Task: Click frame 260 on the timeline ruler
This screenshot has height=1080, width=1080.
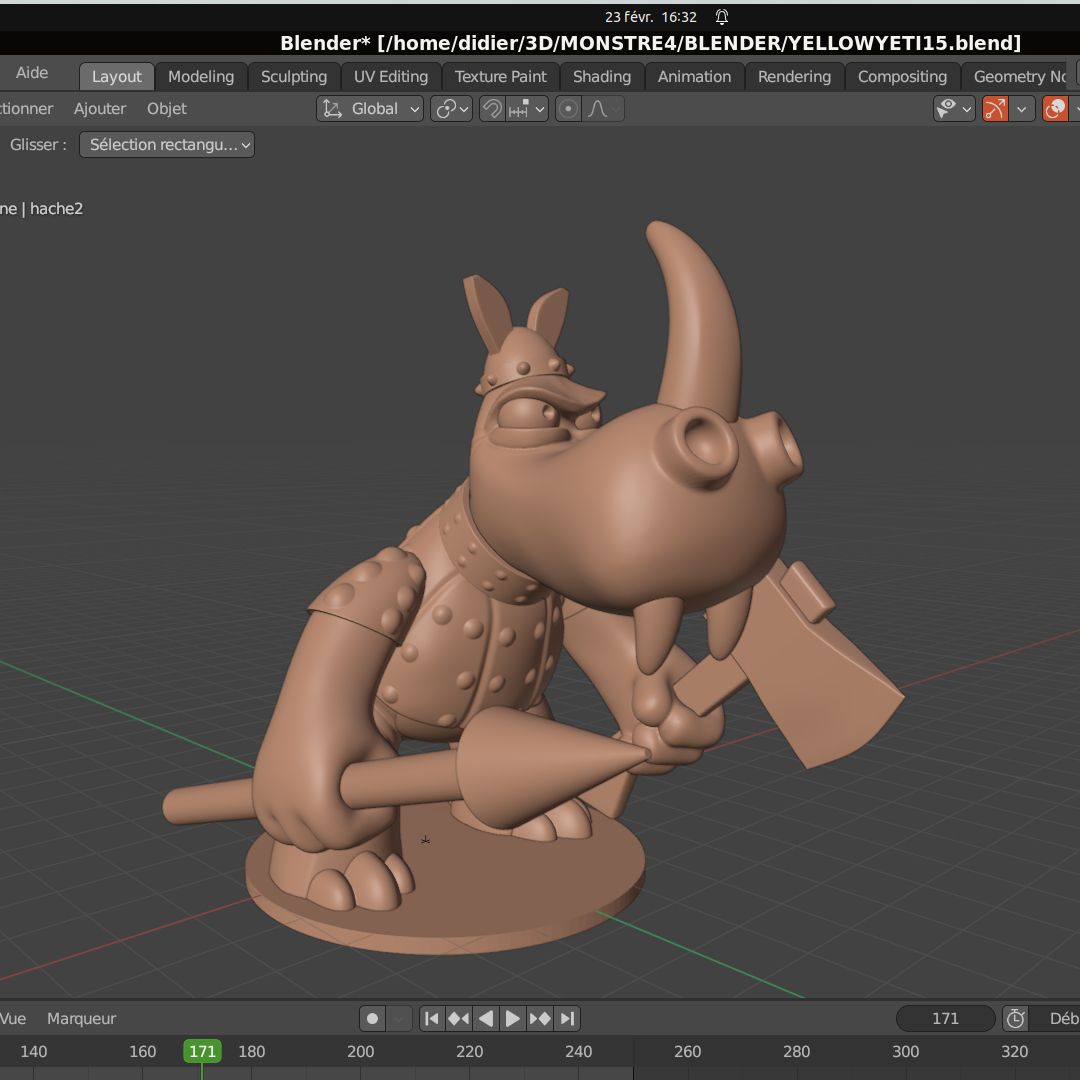Action: 687,1051
